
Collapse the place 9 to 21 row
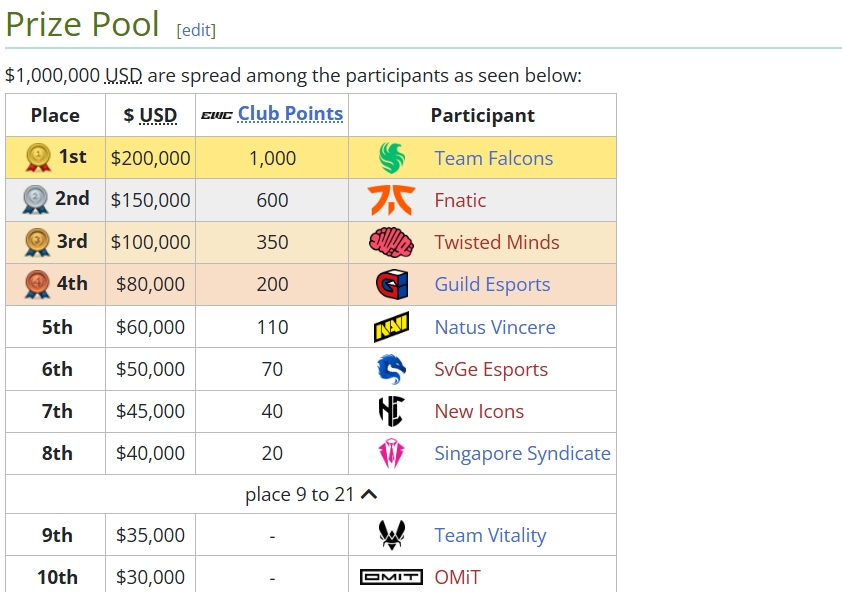point(311,494)
